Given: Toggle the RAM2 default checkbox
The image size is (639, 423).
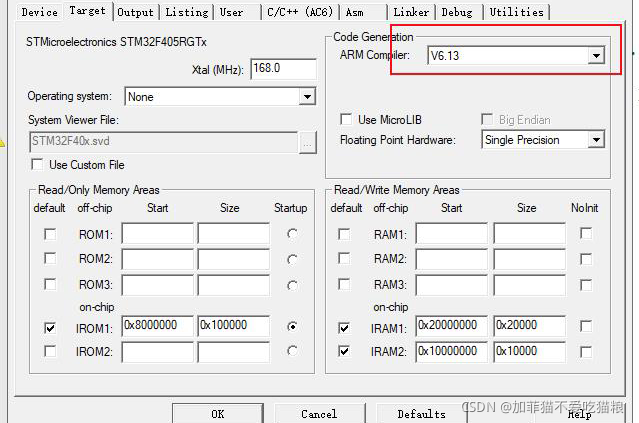Looking at the screenshot, I should (344, 258).
